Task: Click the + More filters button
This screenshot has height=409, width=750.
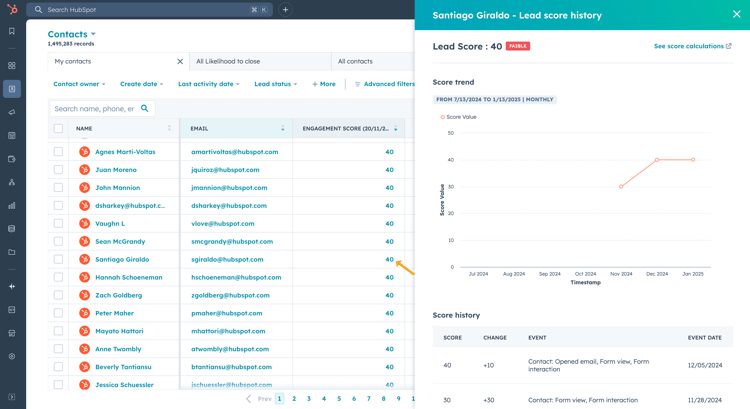Action: point(324,84)
